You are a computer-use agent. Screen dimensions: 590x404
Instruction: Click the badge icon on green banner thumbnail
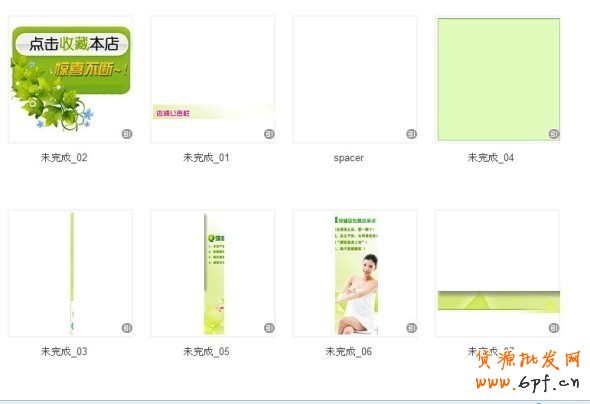(x=554, y=328)
